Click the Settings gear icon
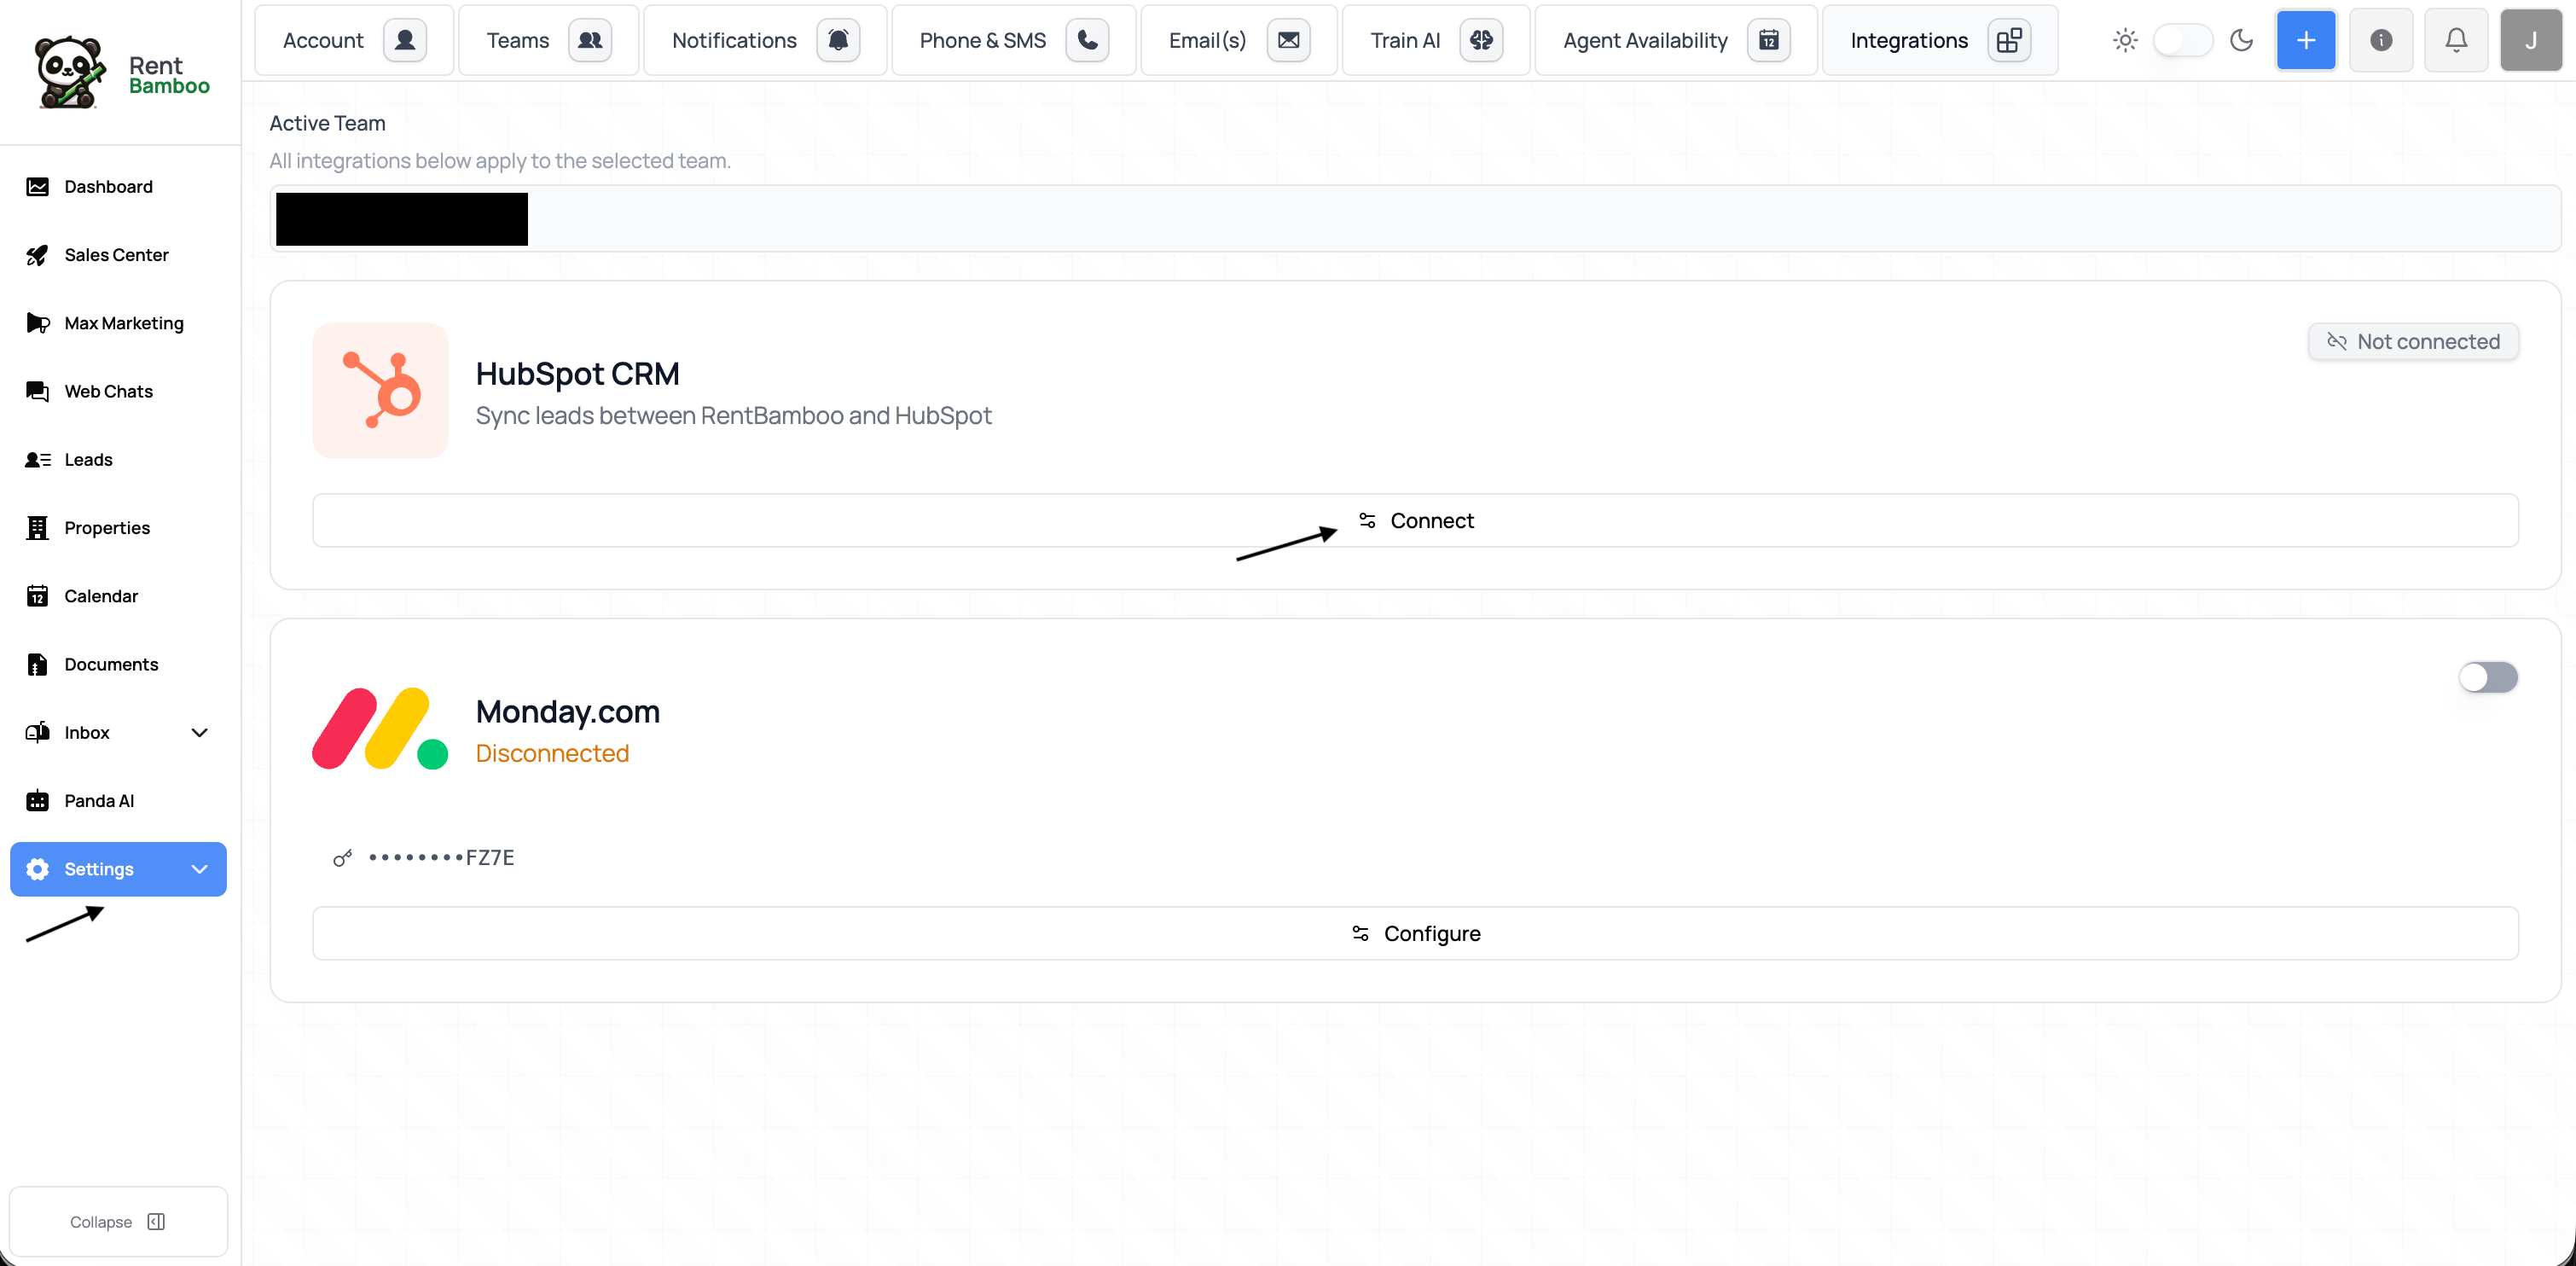 pos(37,869)
